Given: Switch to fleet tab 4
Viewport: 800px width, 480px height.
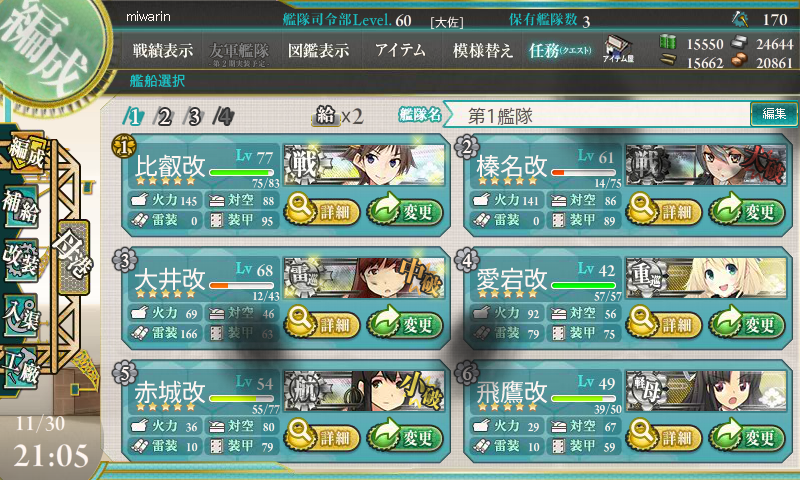Looking at the screenshot, I should tap(223, 117).
